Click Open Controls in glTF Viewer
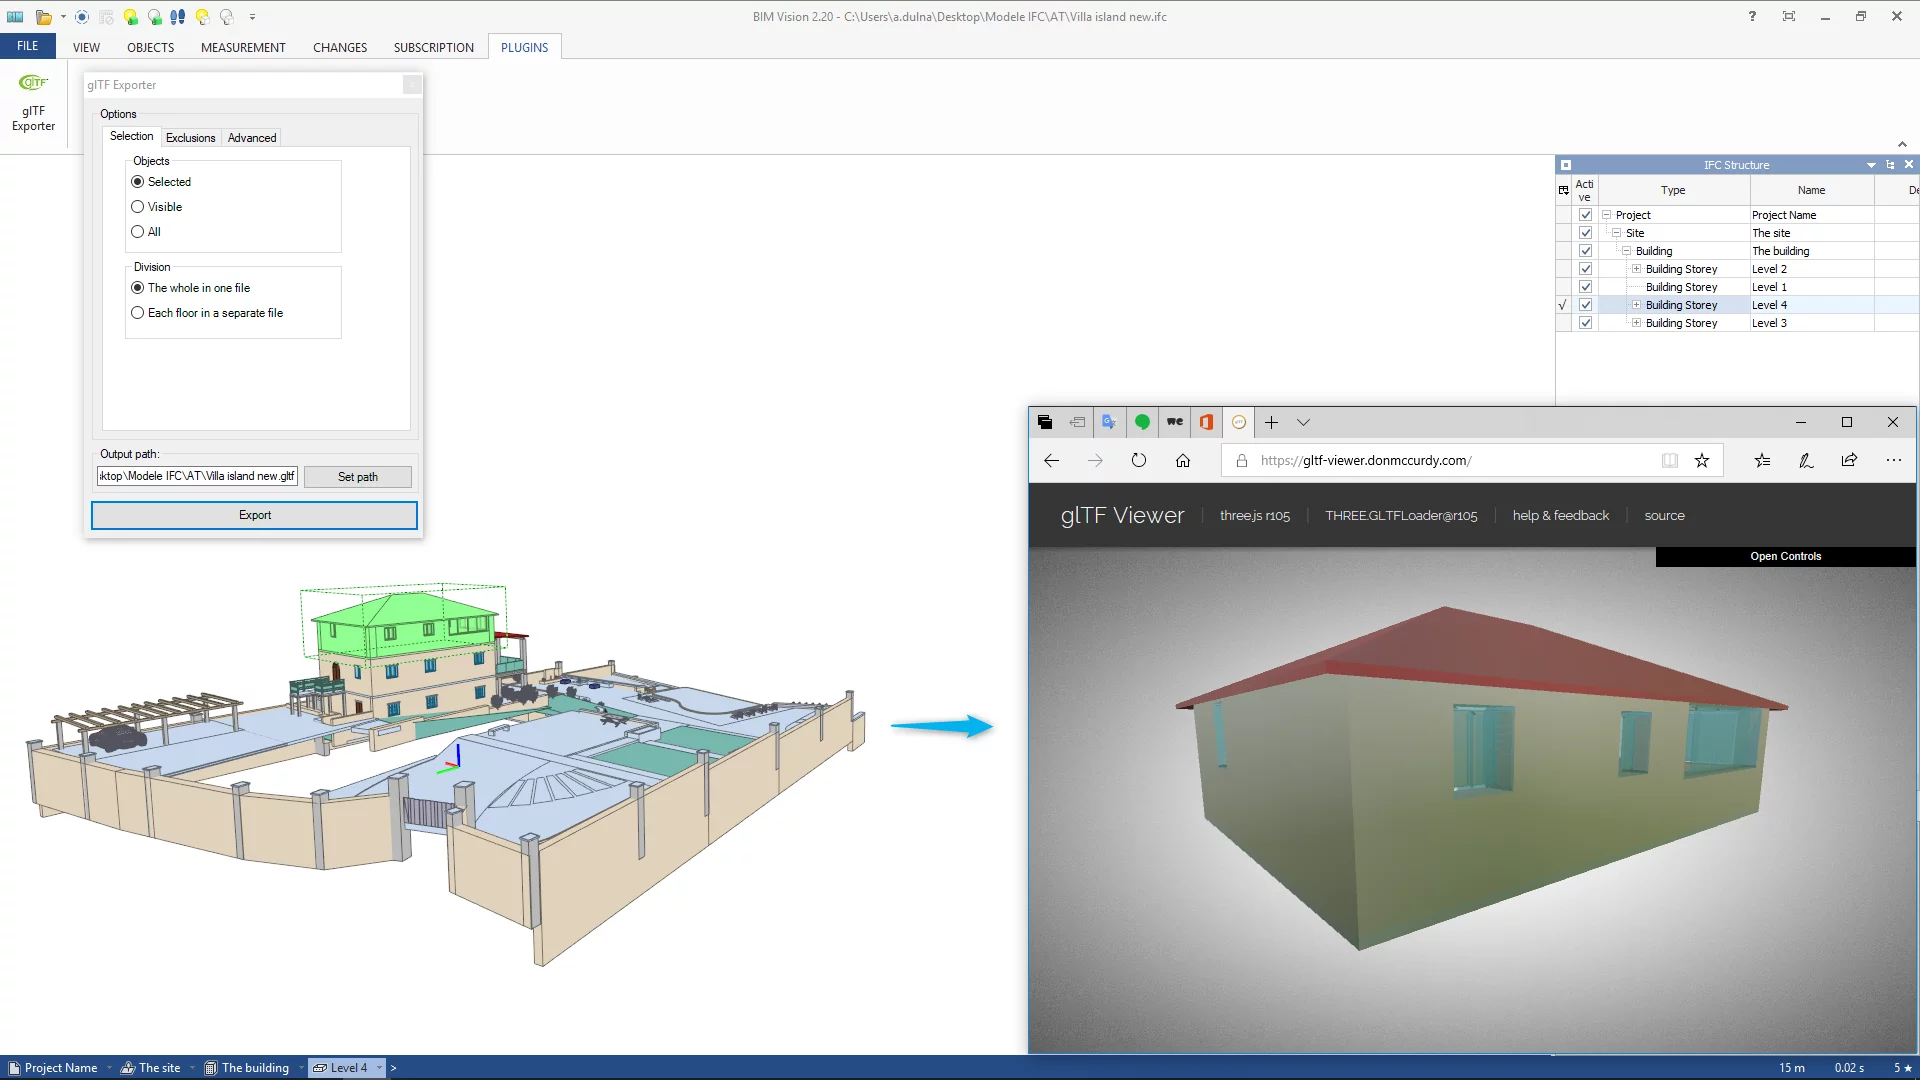 [1785, 557]
